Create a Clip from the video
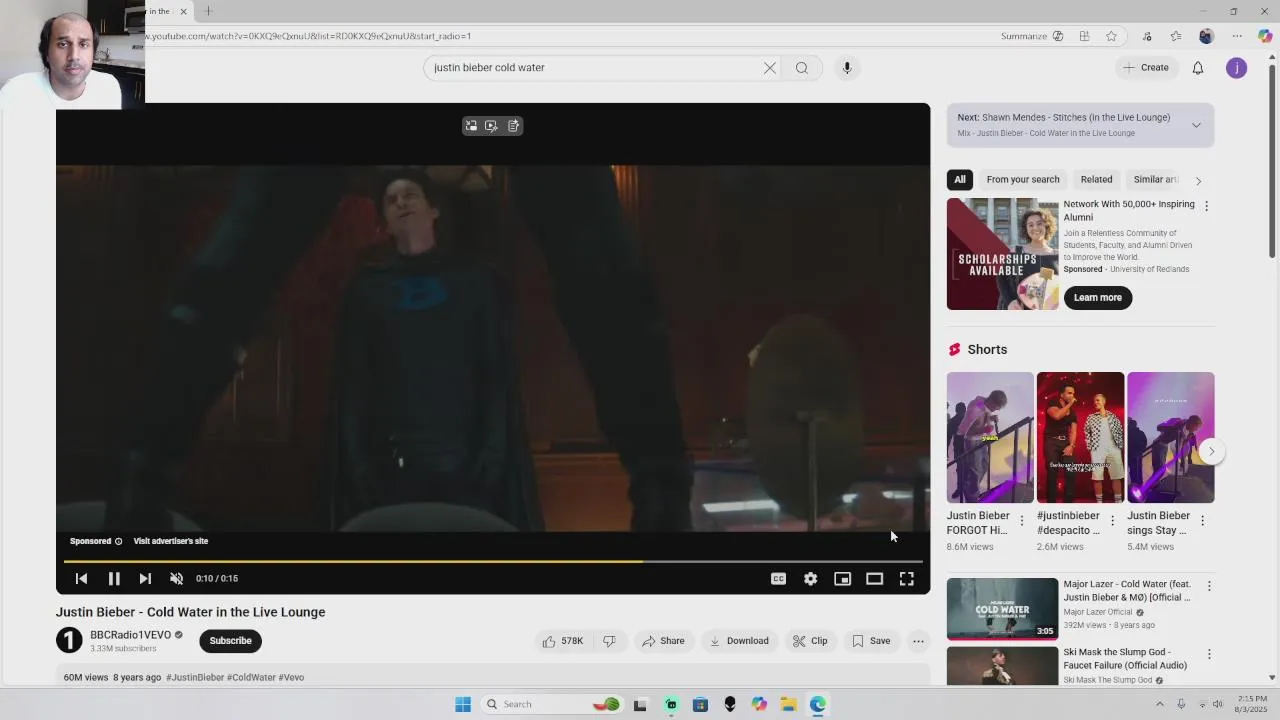Image resolution: width=1280 pixels, height=720 pixels. [810, 641]
